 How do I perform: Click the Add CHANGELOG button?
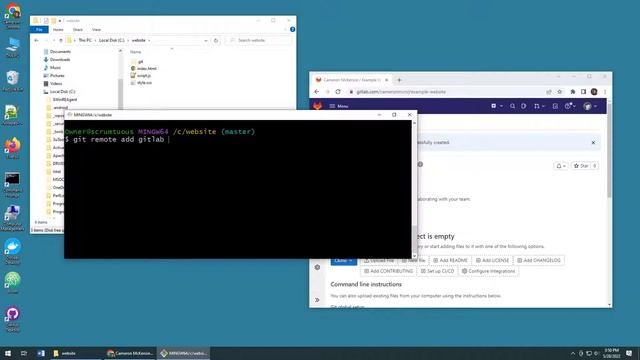(x=539, y=260)
